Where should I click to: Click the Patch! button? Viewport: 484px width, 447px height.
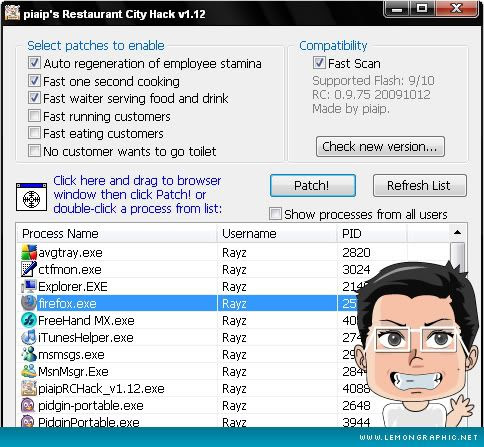(313, 185)
